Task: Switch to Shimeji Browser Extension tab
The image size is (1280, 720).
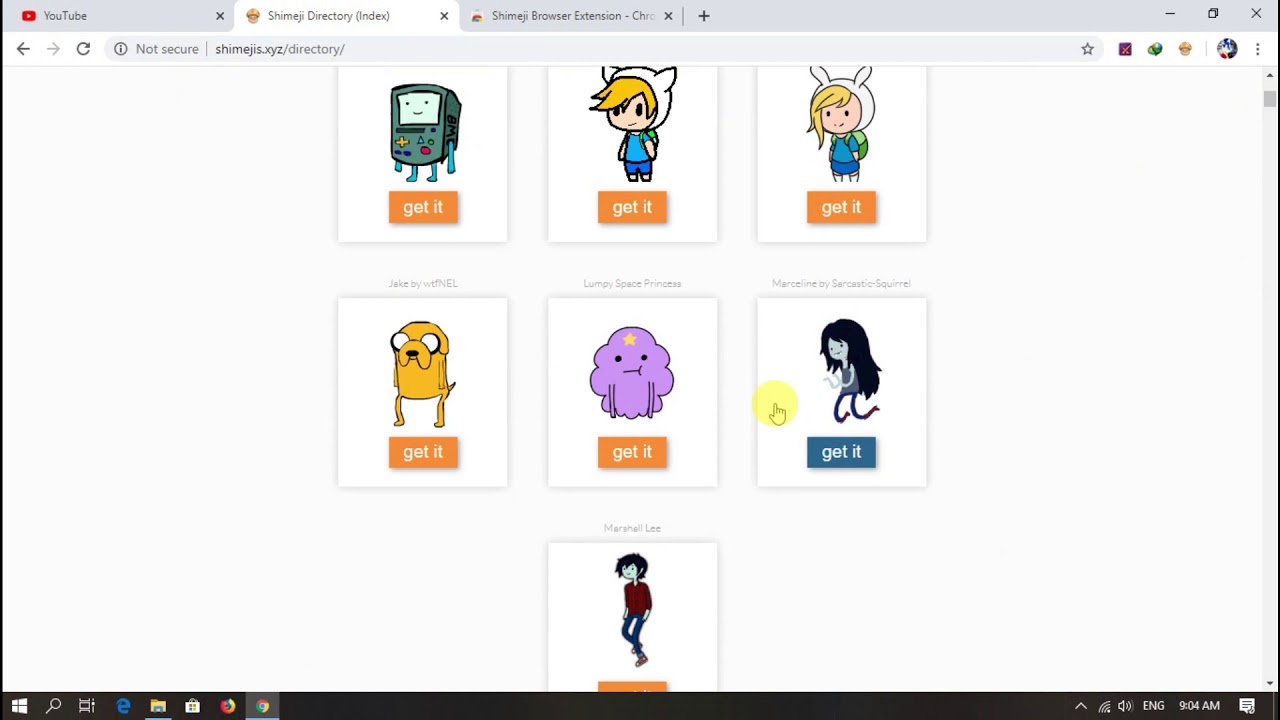Action: 570,16
